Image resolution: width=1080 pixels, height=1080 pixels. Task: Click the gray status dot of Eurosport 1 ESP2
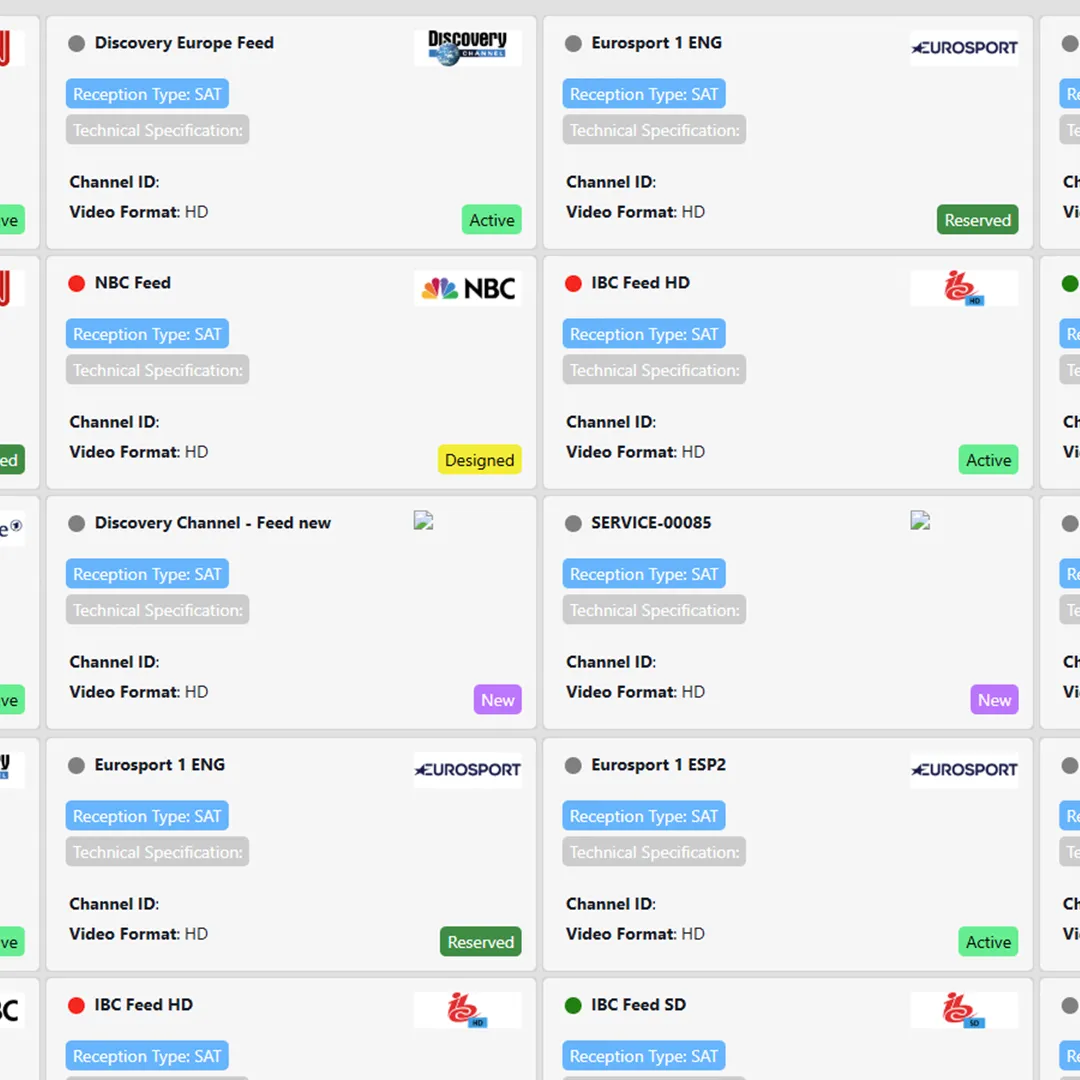573,765
